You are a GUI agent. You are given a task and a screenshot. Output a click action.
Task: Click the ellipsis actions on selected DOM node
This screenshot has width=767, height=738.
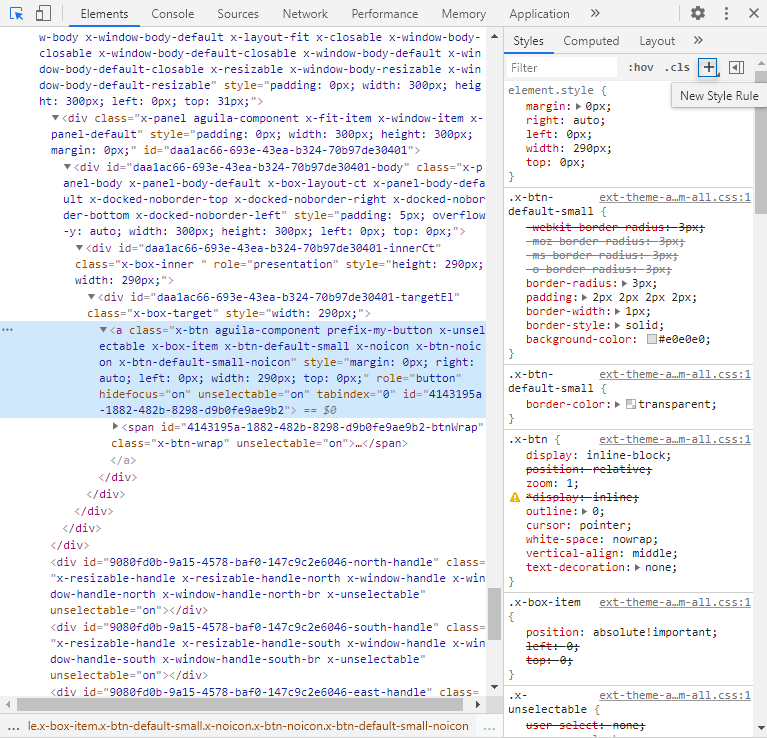(x=7, y=330)
